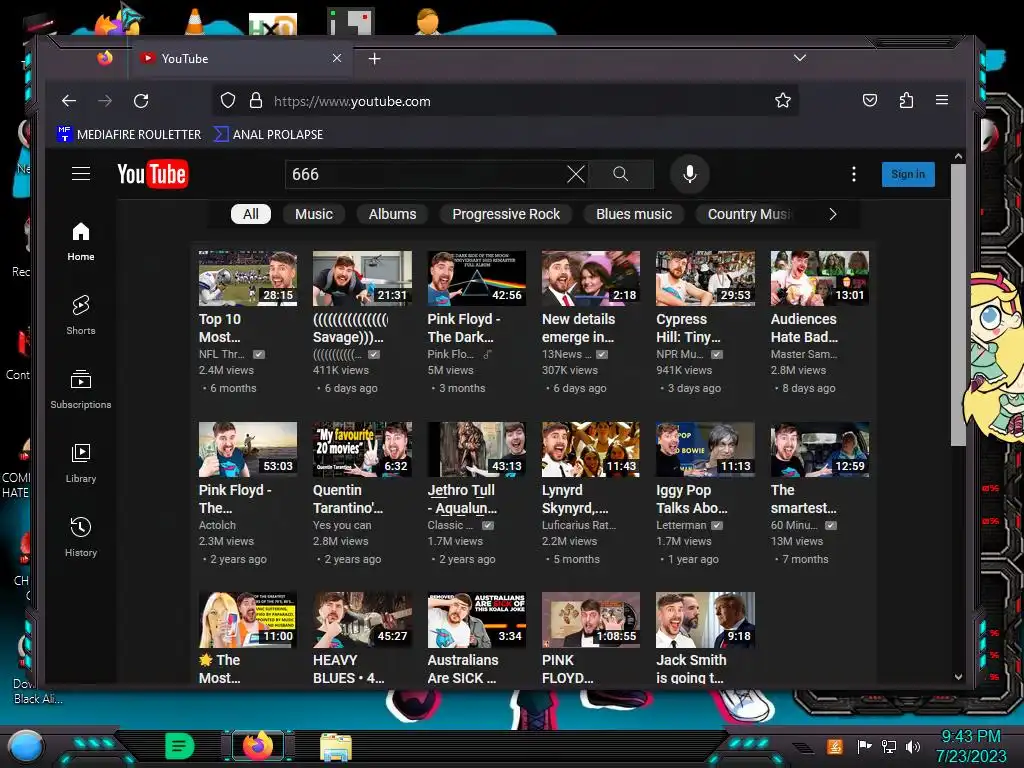Click Firefox icon on the taskbar
This screenshot has width=1024, height=768.
258,745
